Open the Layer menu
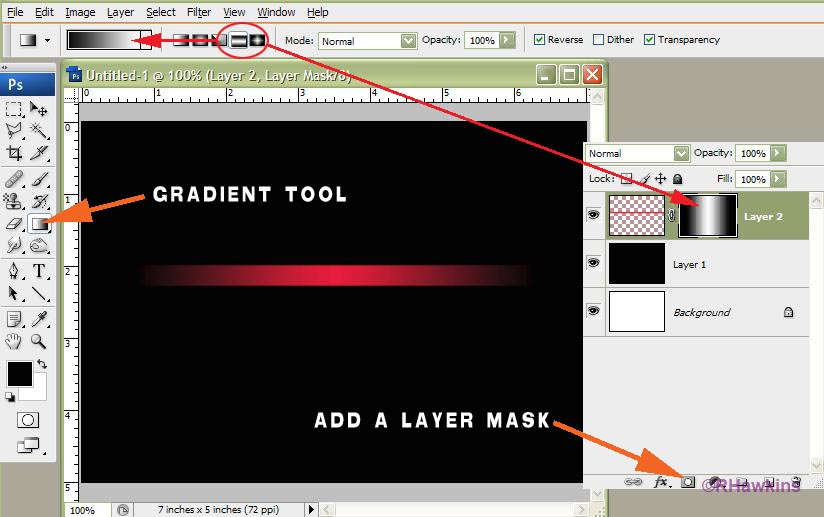The height and width of the screenshot is (517, 824). [x=120, y=12]
